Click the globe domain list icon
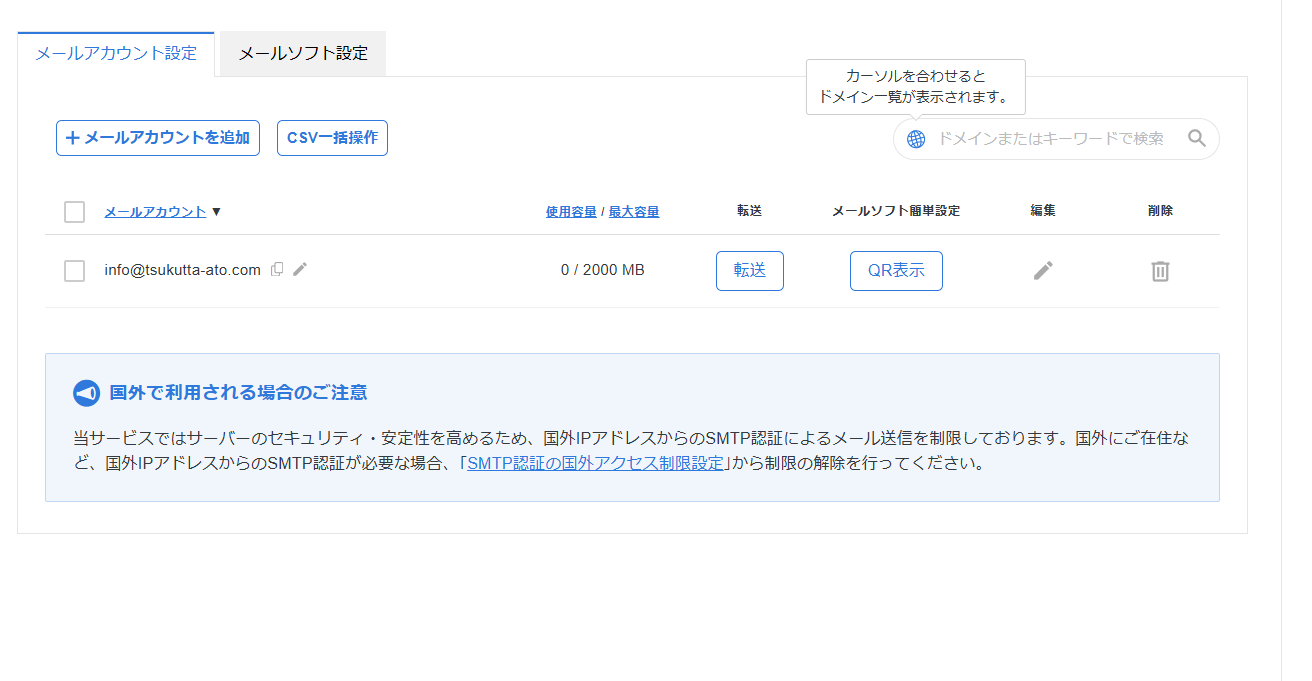This screenshot has height=681, width=1312. click(916, 139)
